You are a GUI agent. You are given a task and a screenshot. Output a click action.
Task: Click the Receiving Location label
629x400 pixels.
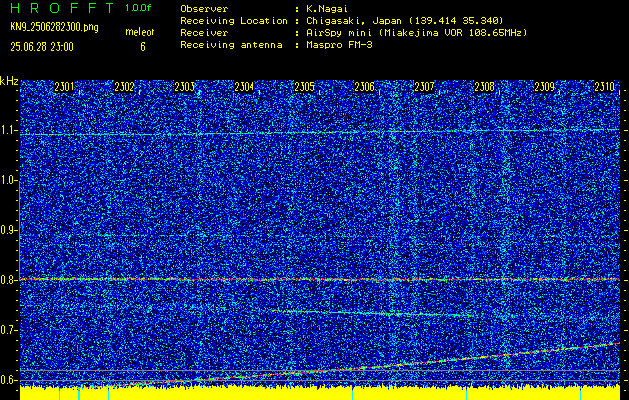click(234, 21)
